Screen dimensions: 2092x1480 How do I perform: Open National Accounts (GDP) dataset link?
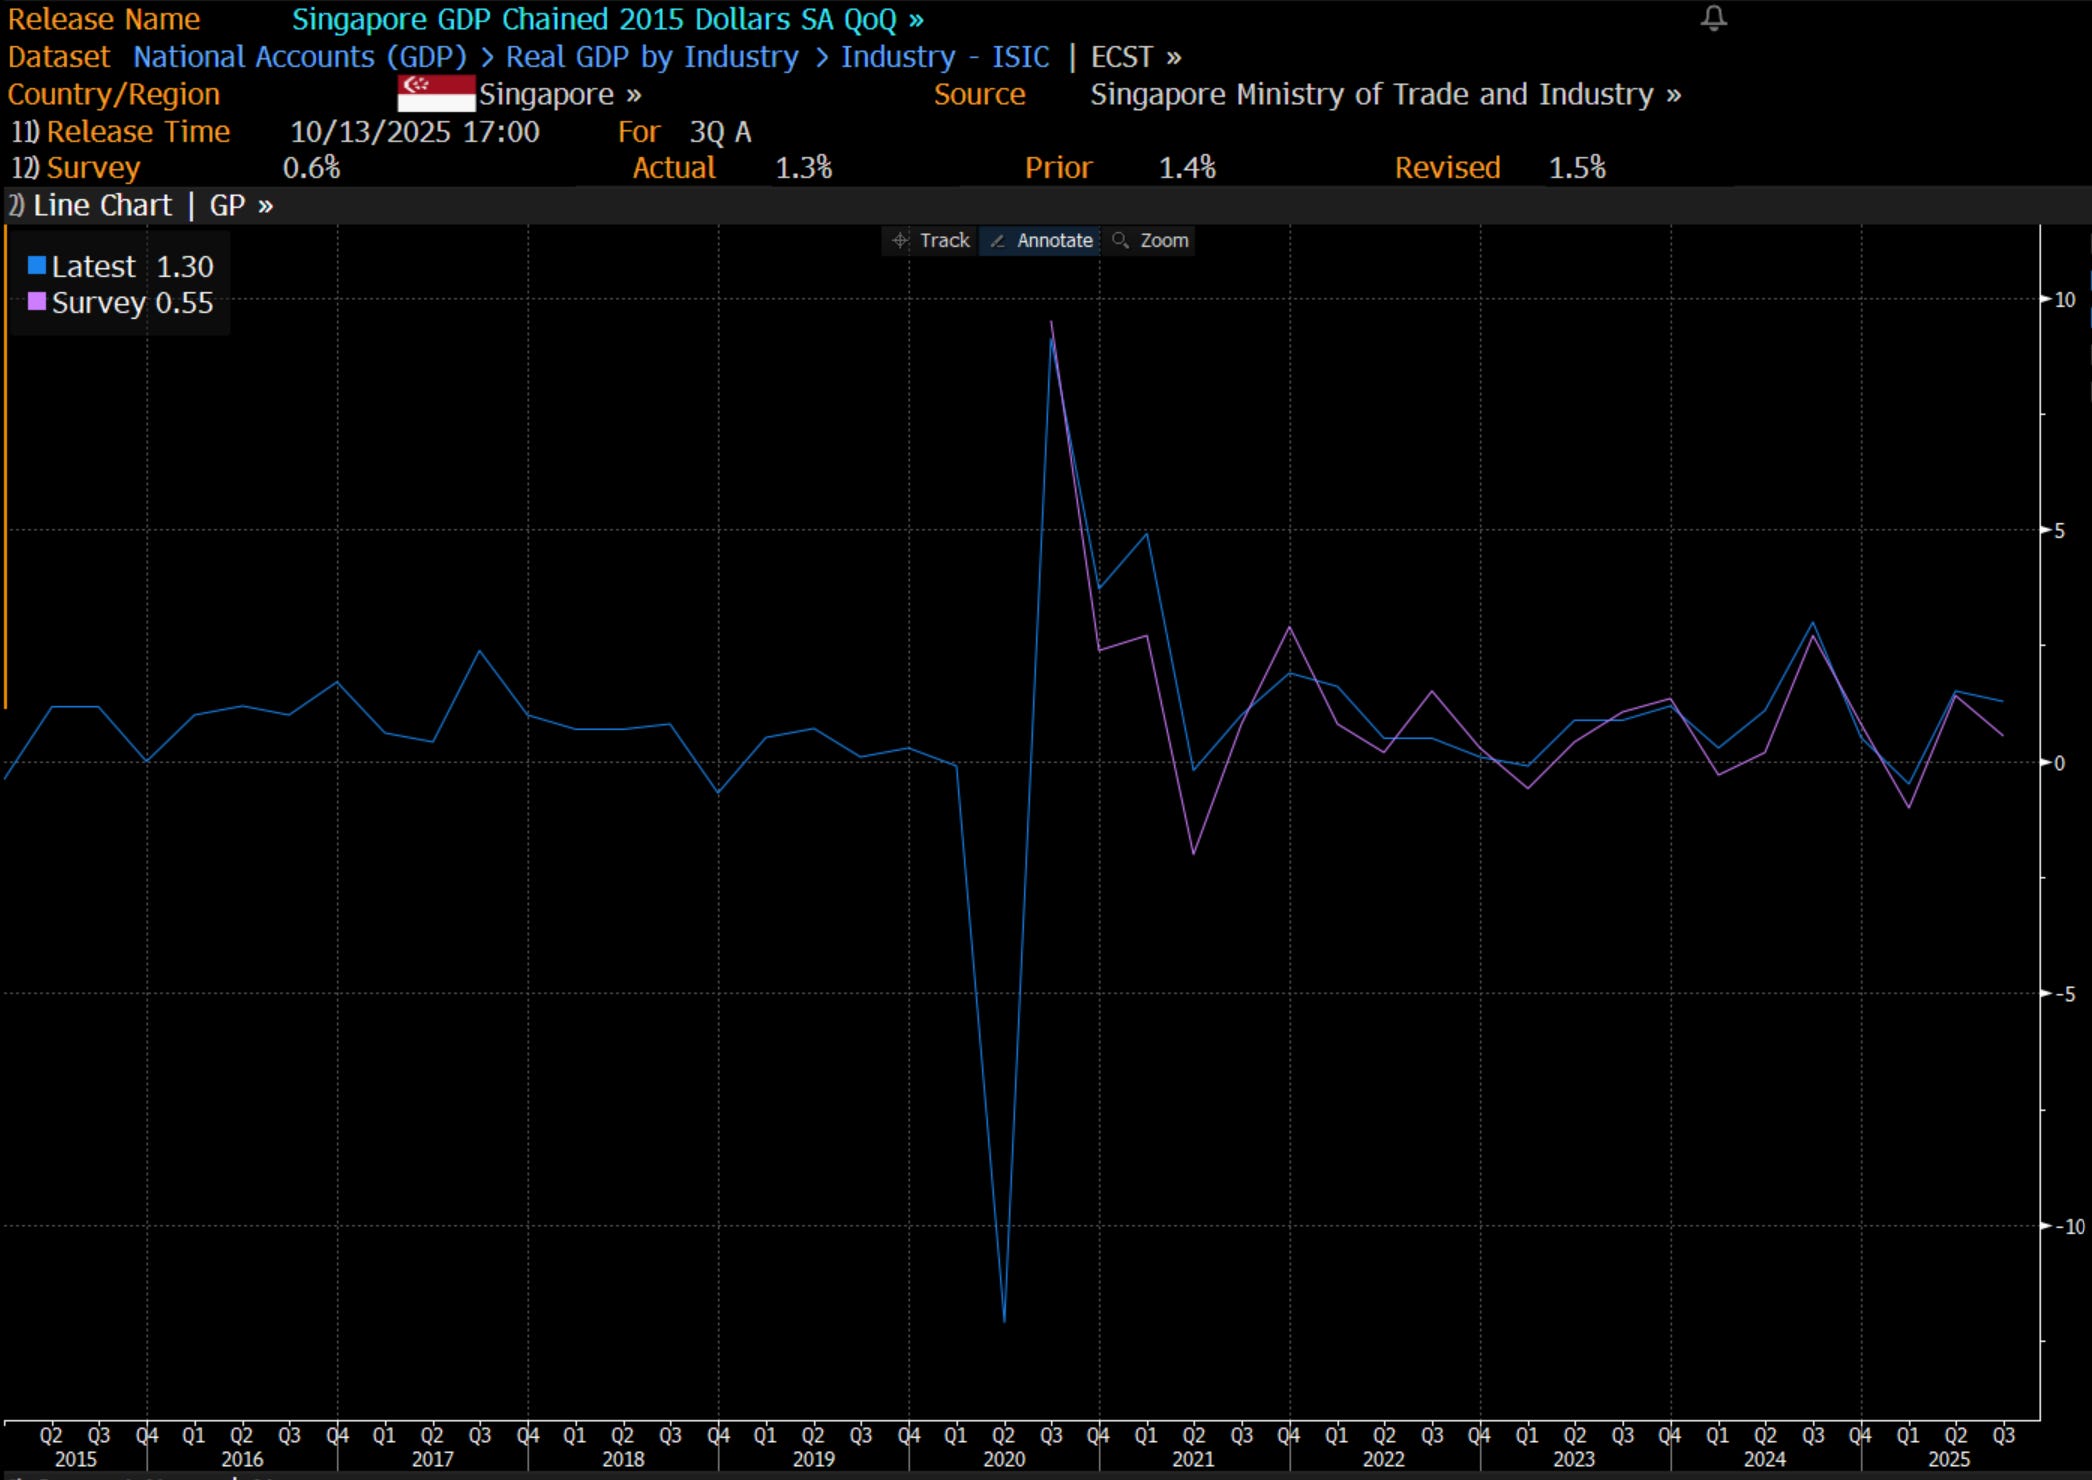(x=300, y=57)
